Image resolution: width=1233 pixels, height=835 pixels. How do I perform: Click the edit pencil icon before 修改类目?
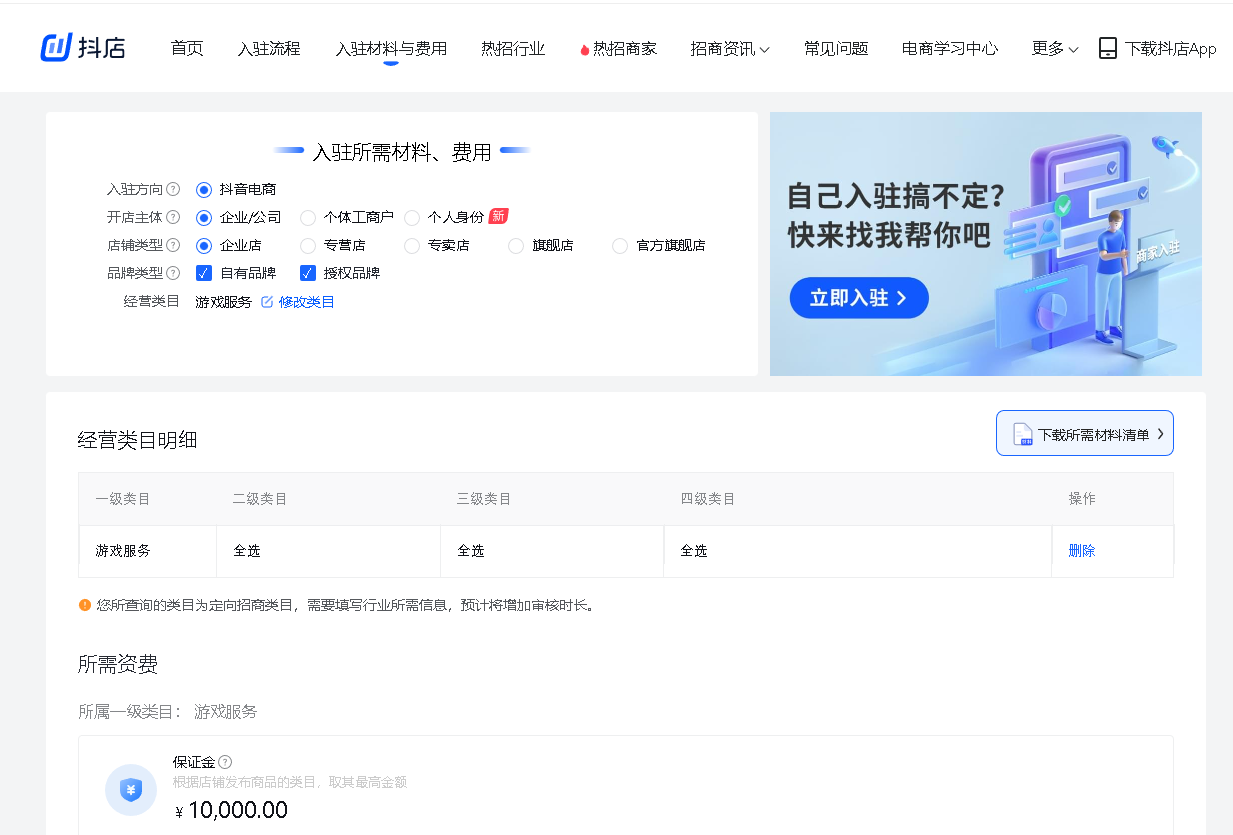coord(267,302)
